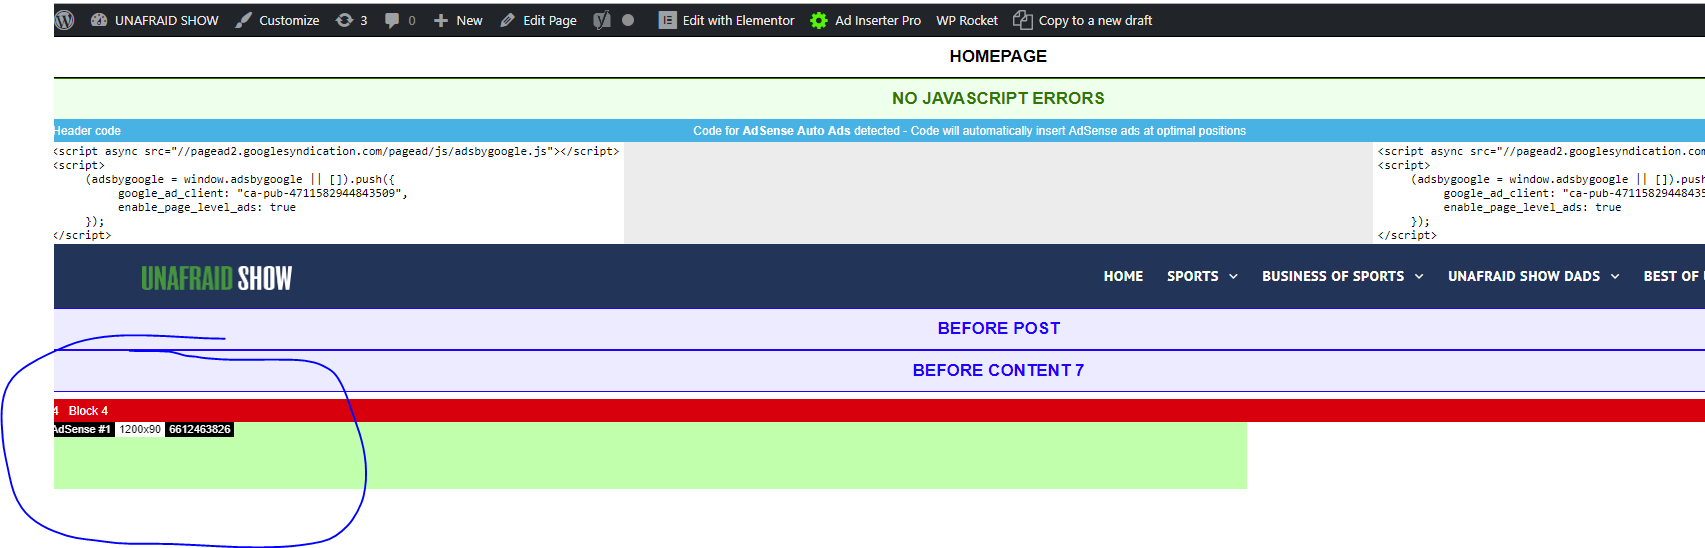Expand the BUSINESS OF SPORTS chevron
This screenshot has width=1705, height=548.
click(x=1419, y=276)
